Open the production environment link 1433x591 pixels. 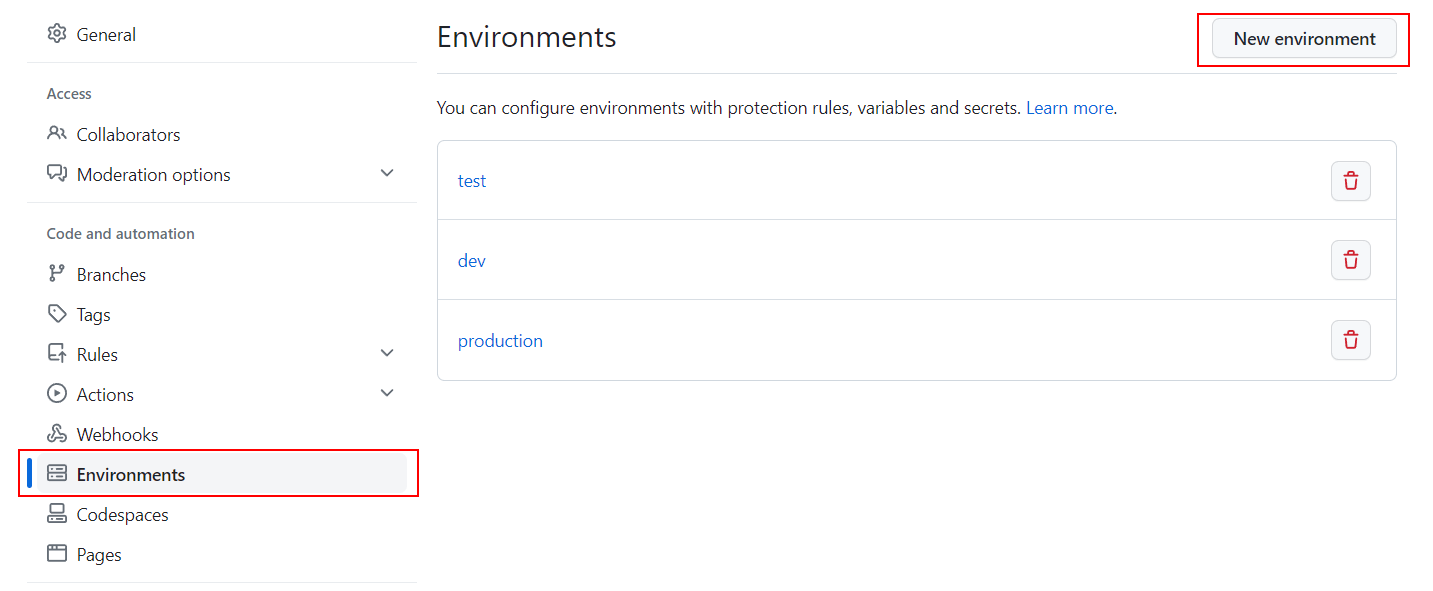(x=500, y=341)
